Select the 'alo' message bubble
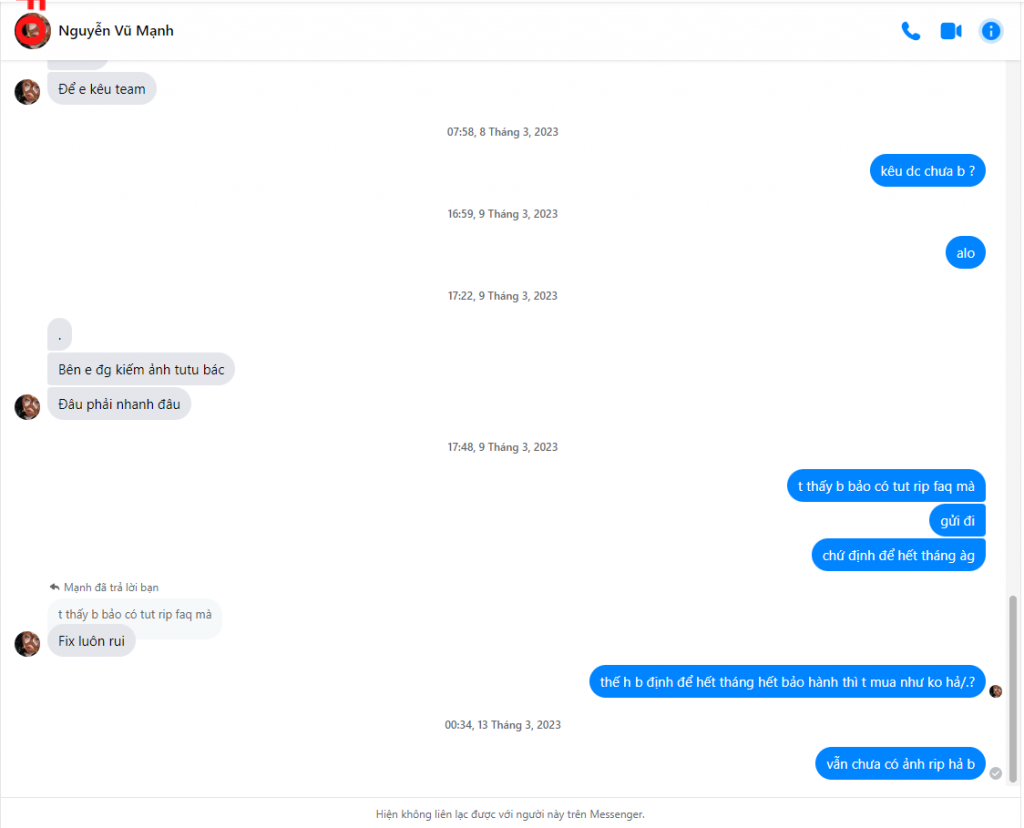The width and height of the screenshot is (1024, 828). point(965,253)
